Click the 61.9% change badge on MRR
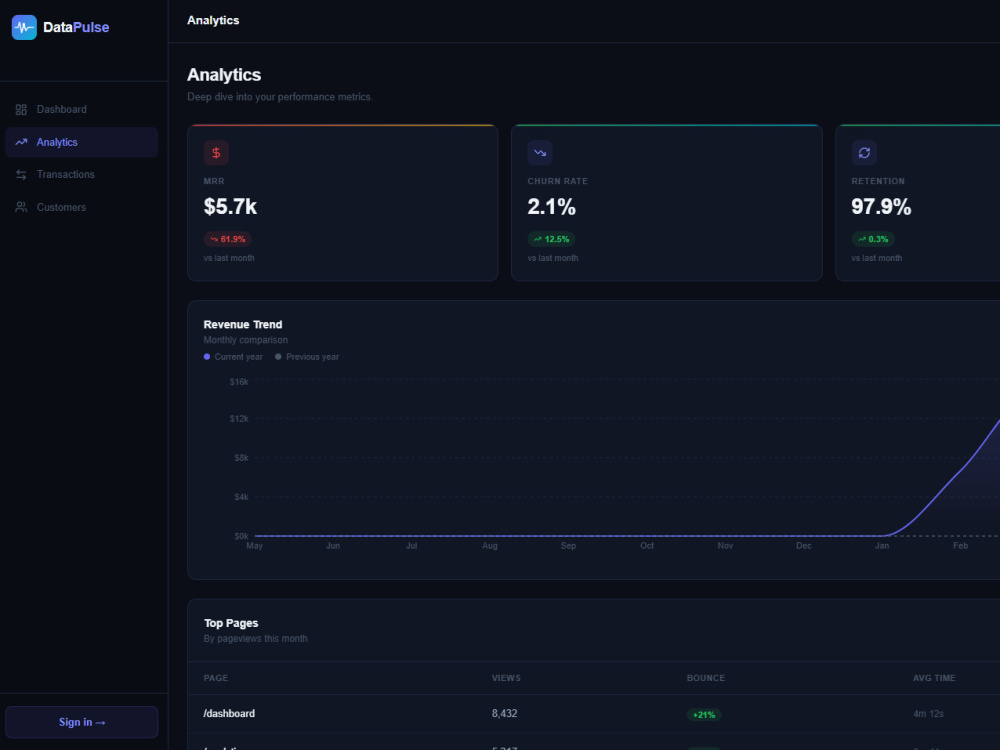 click(228, 239)
